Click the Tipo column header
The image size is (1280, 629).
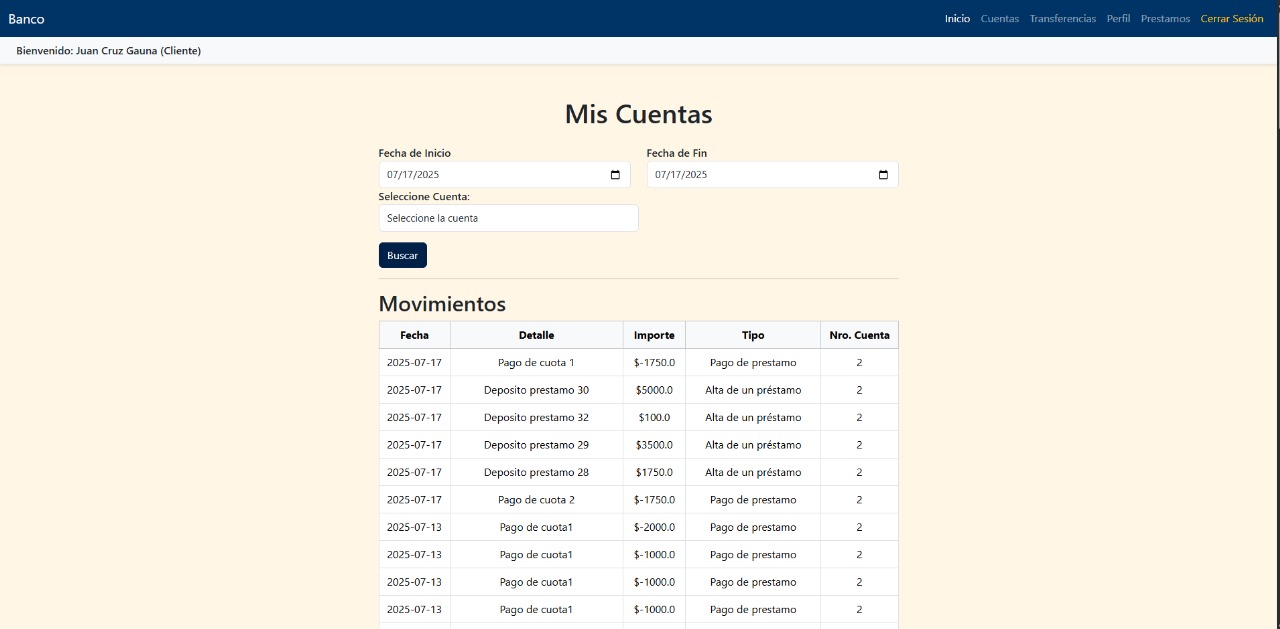pyautogui.click(x=753, y=335)
